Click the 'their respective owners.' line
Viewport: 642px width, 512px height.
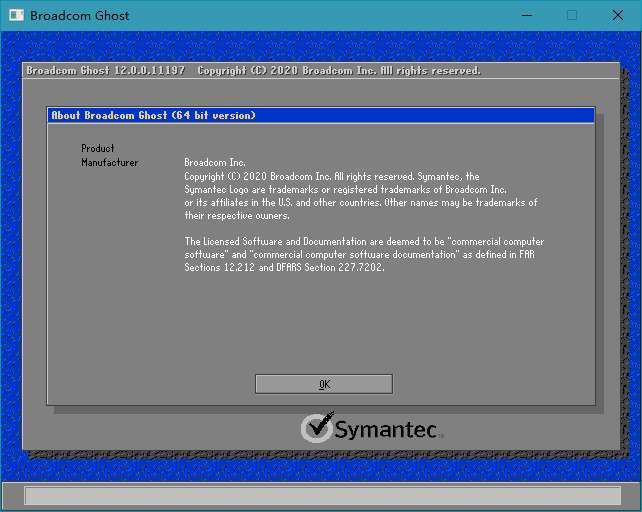pyautogui.click(x=237, y=215)
